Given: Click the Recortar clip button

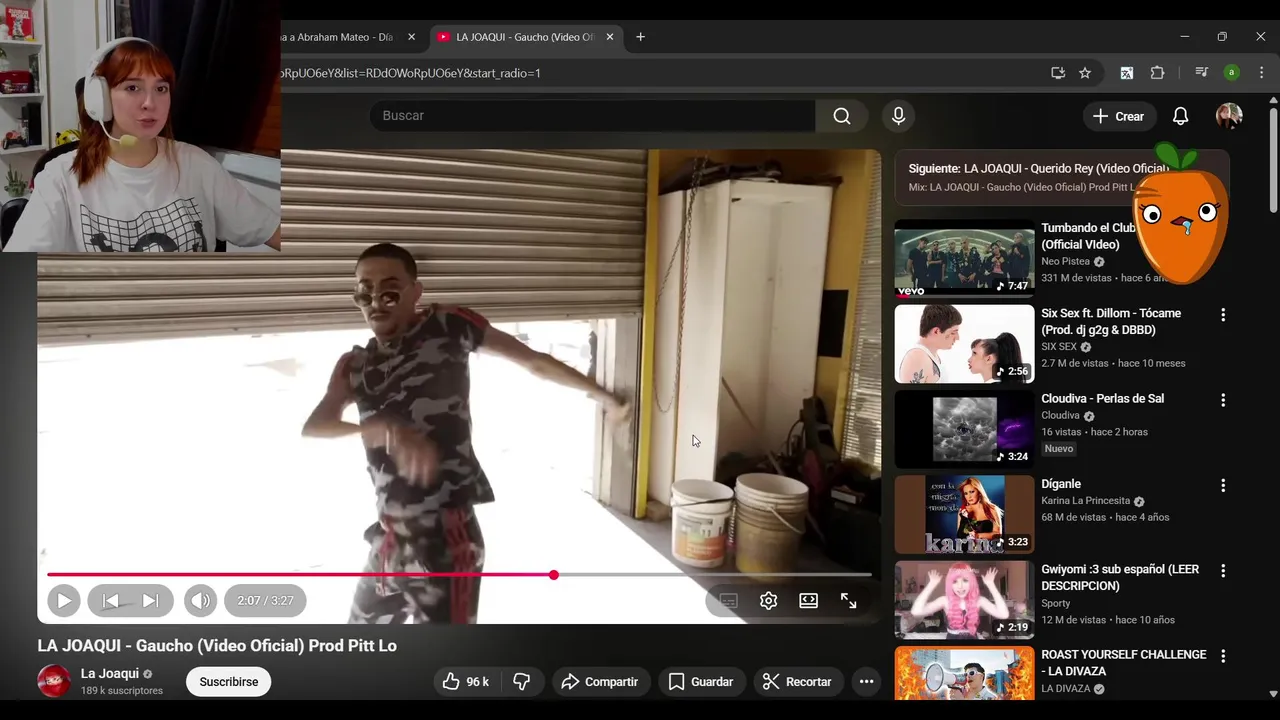Looking at the screenshot, I should 797,682.
